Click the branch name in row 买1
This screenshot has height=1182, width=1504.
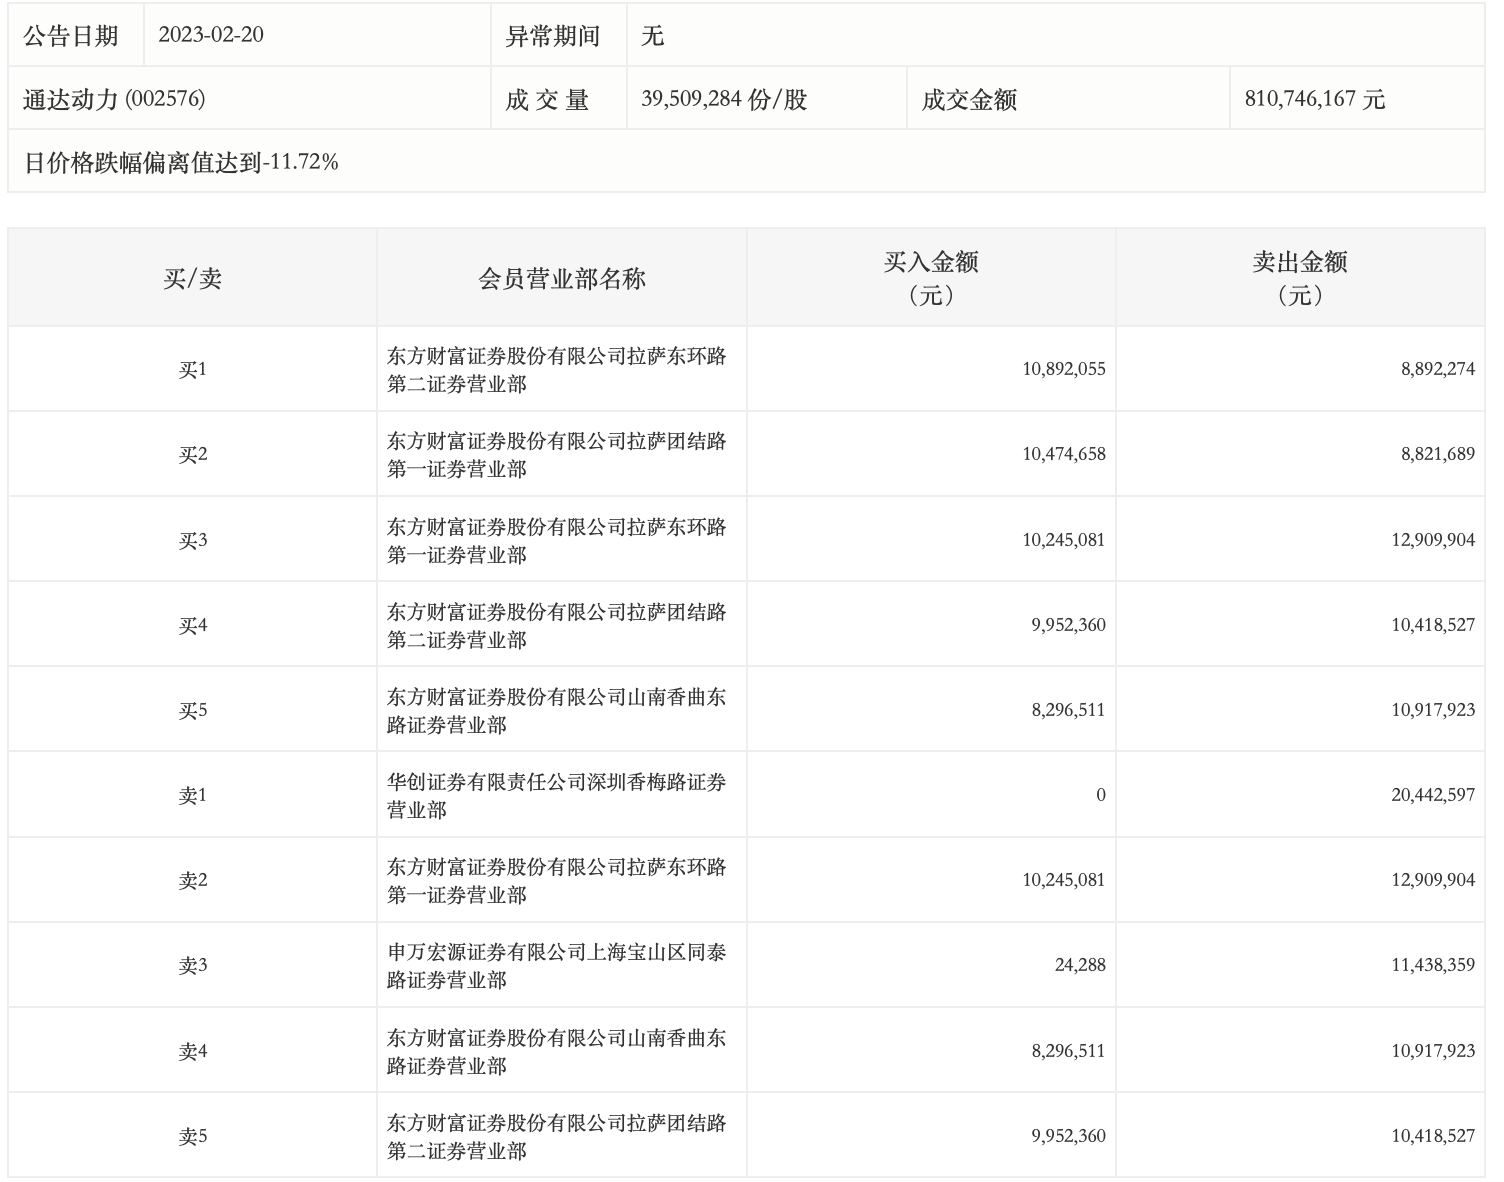(557, 370)
